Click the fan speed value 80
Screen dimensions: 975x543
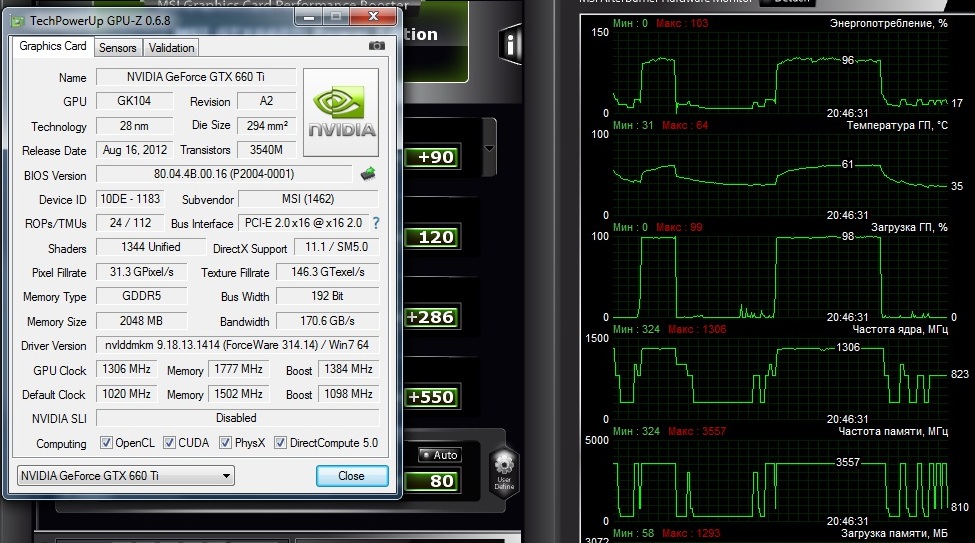(x=433, y=481)
